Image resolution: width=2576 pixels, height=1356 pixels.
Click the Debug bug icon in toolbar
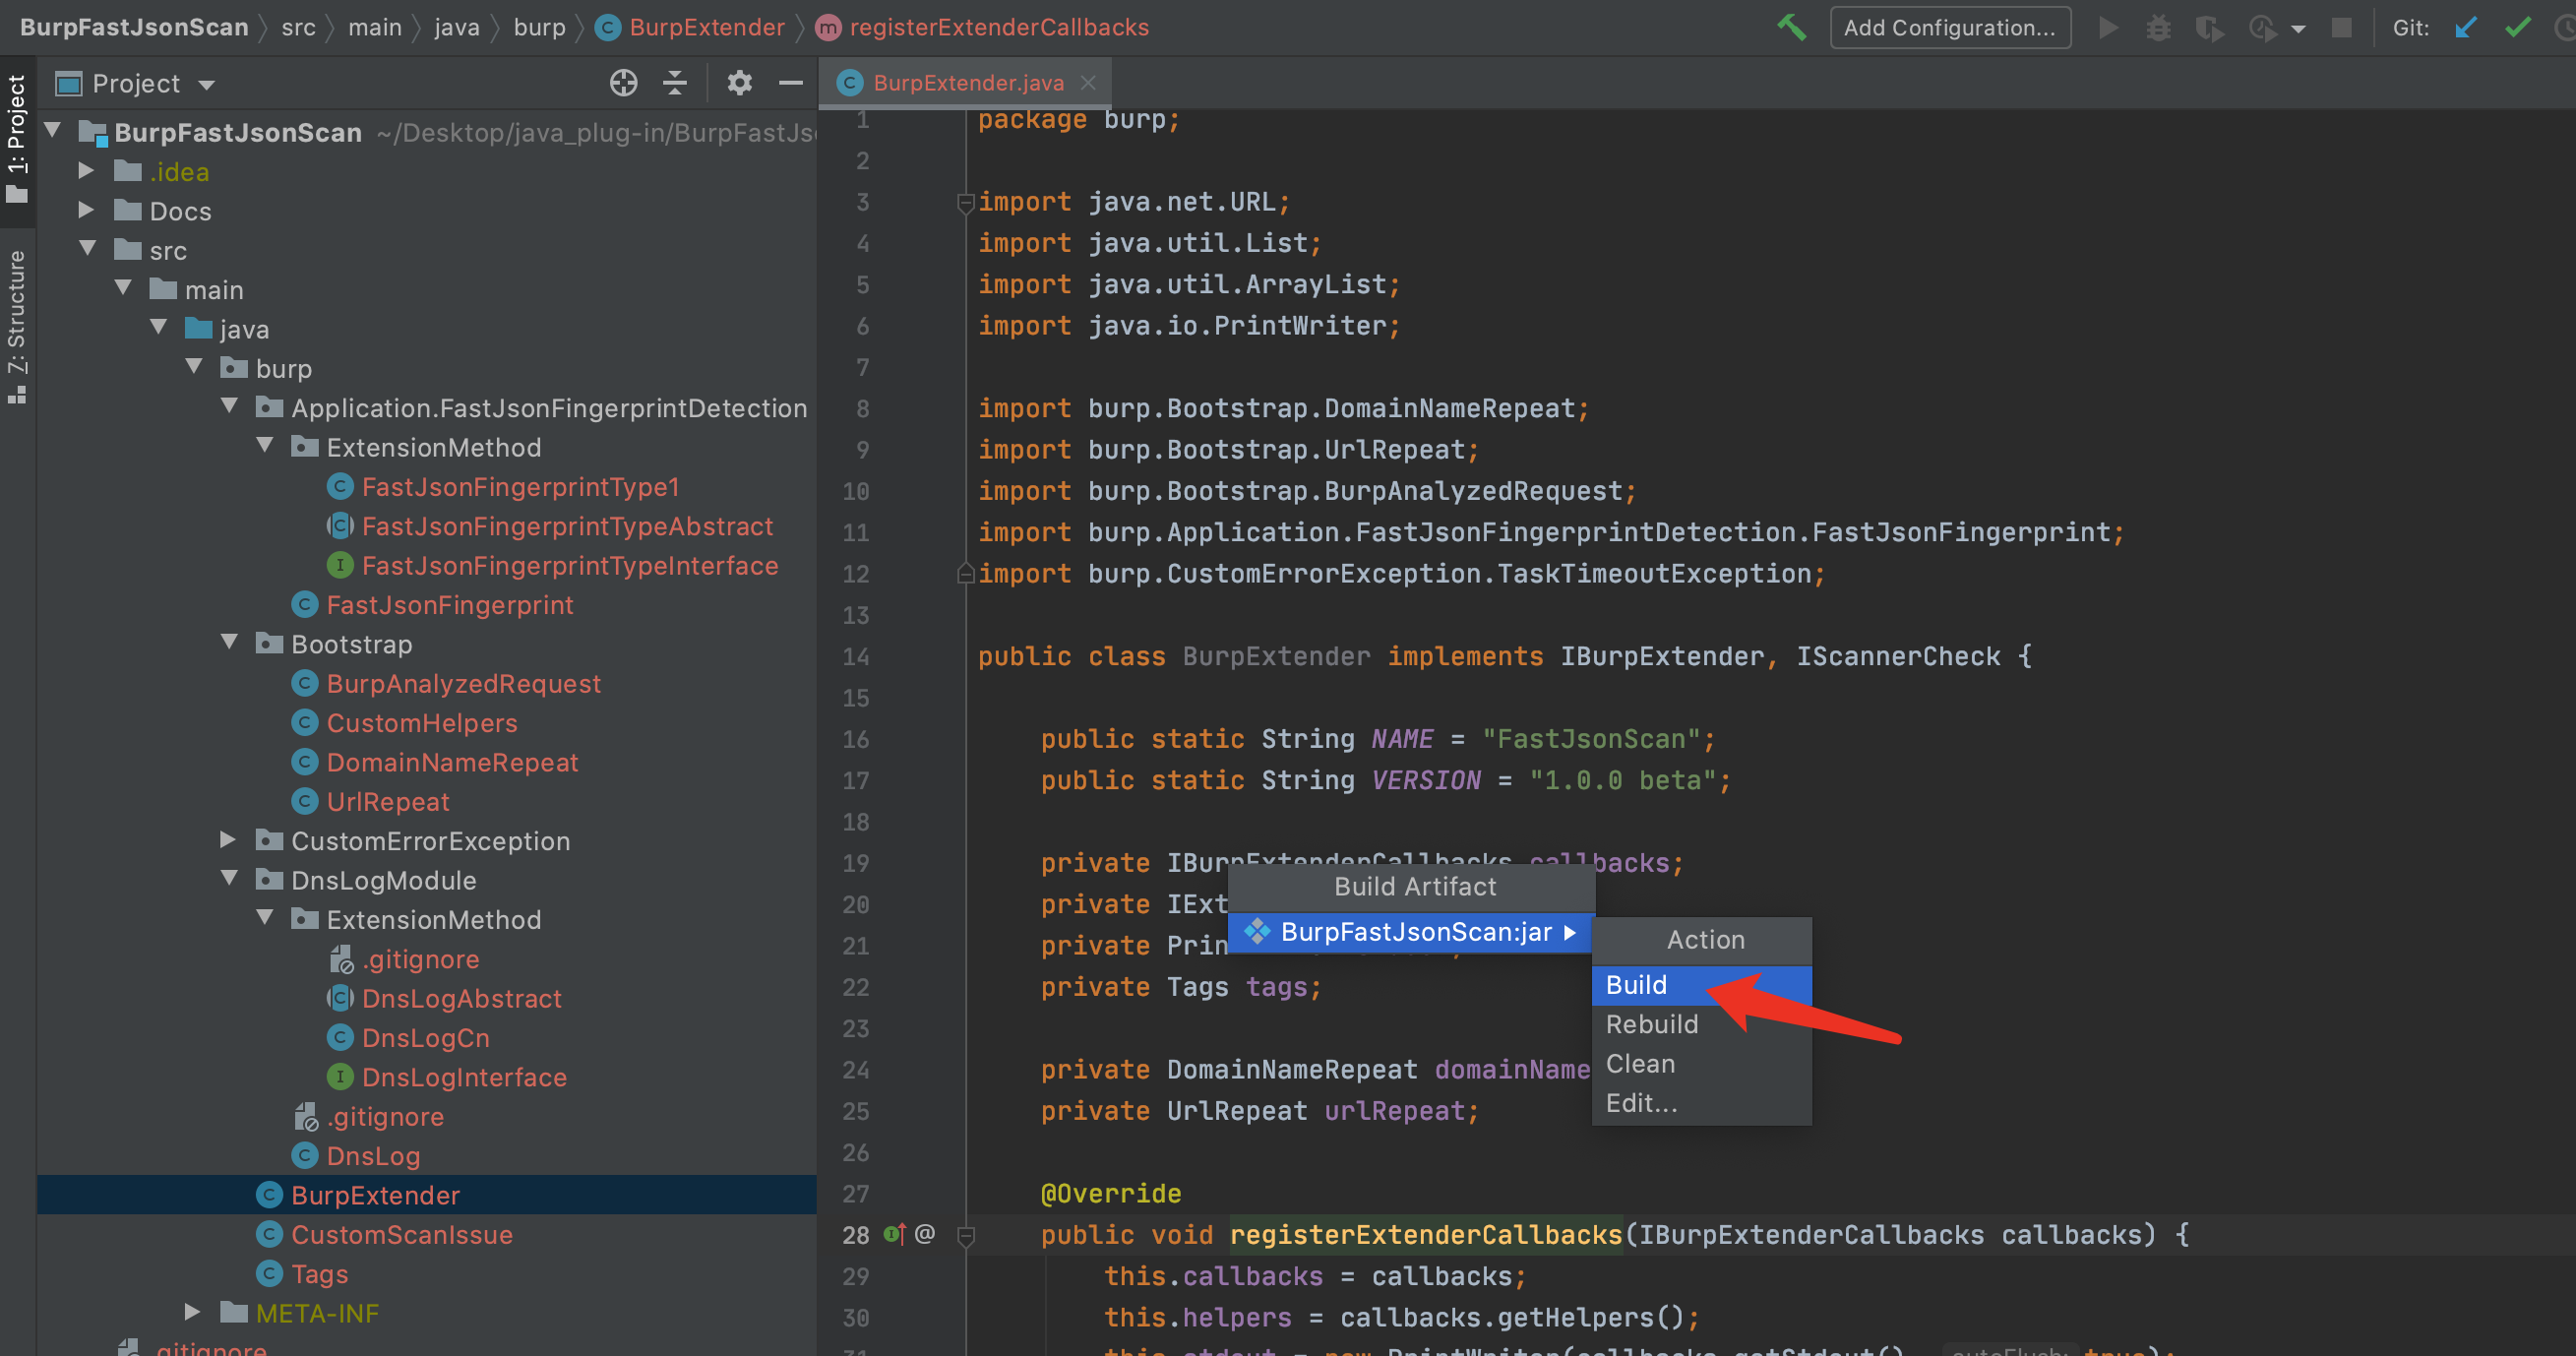point(2158,27)
